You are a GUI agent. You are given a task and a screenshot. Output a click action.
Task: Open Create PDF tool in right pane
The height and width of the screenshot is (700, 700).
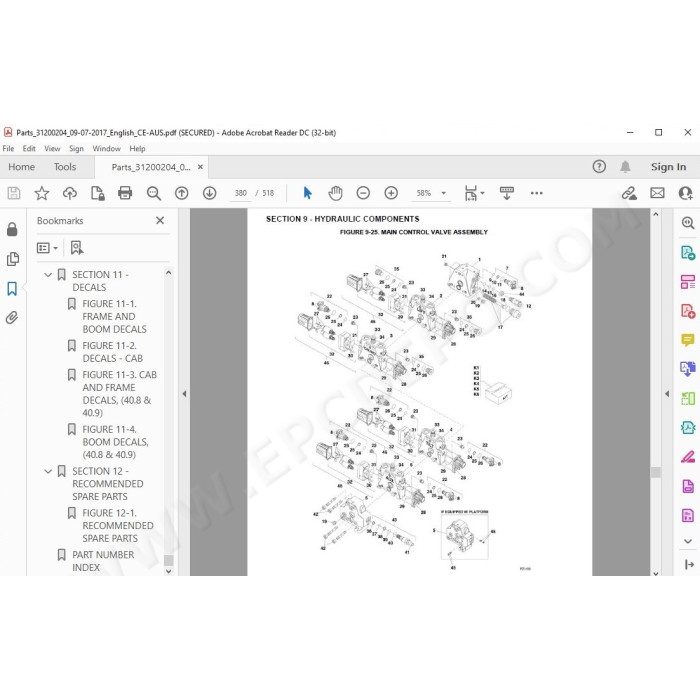pos(688,311)
